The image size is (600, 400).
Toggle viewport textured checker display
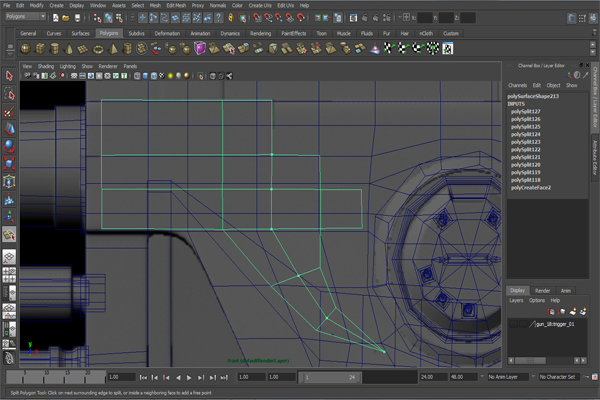pos(162,76)
